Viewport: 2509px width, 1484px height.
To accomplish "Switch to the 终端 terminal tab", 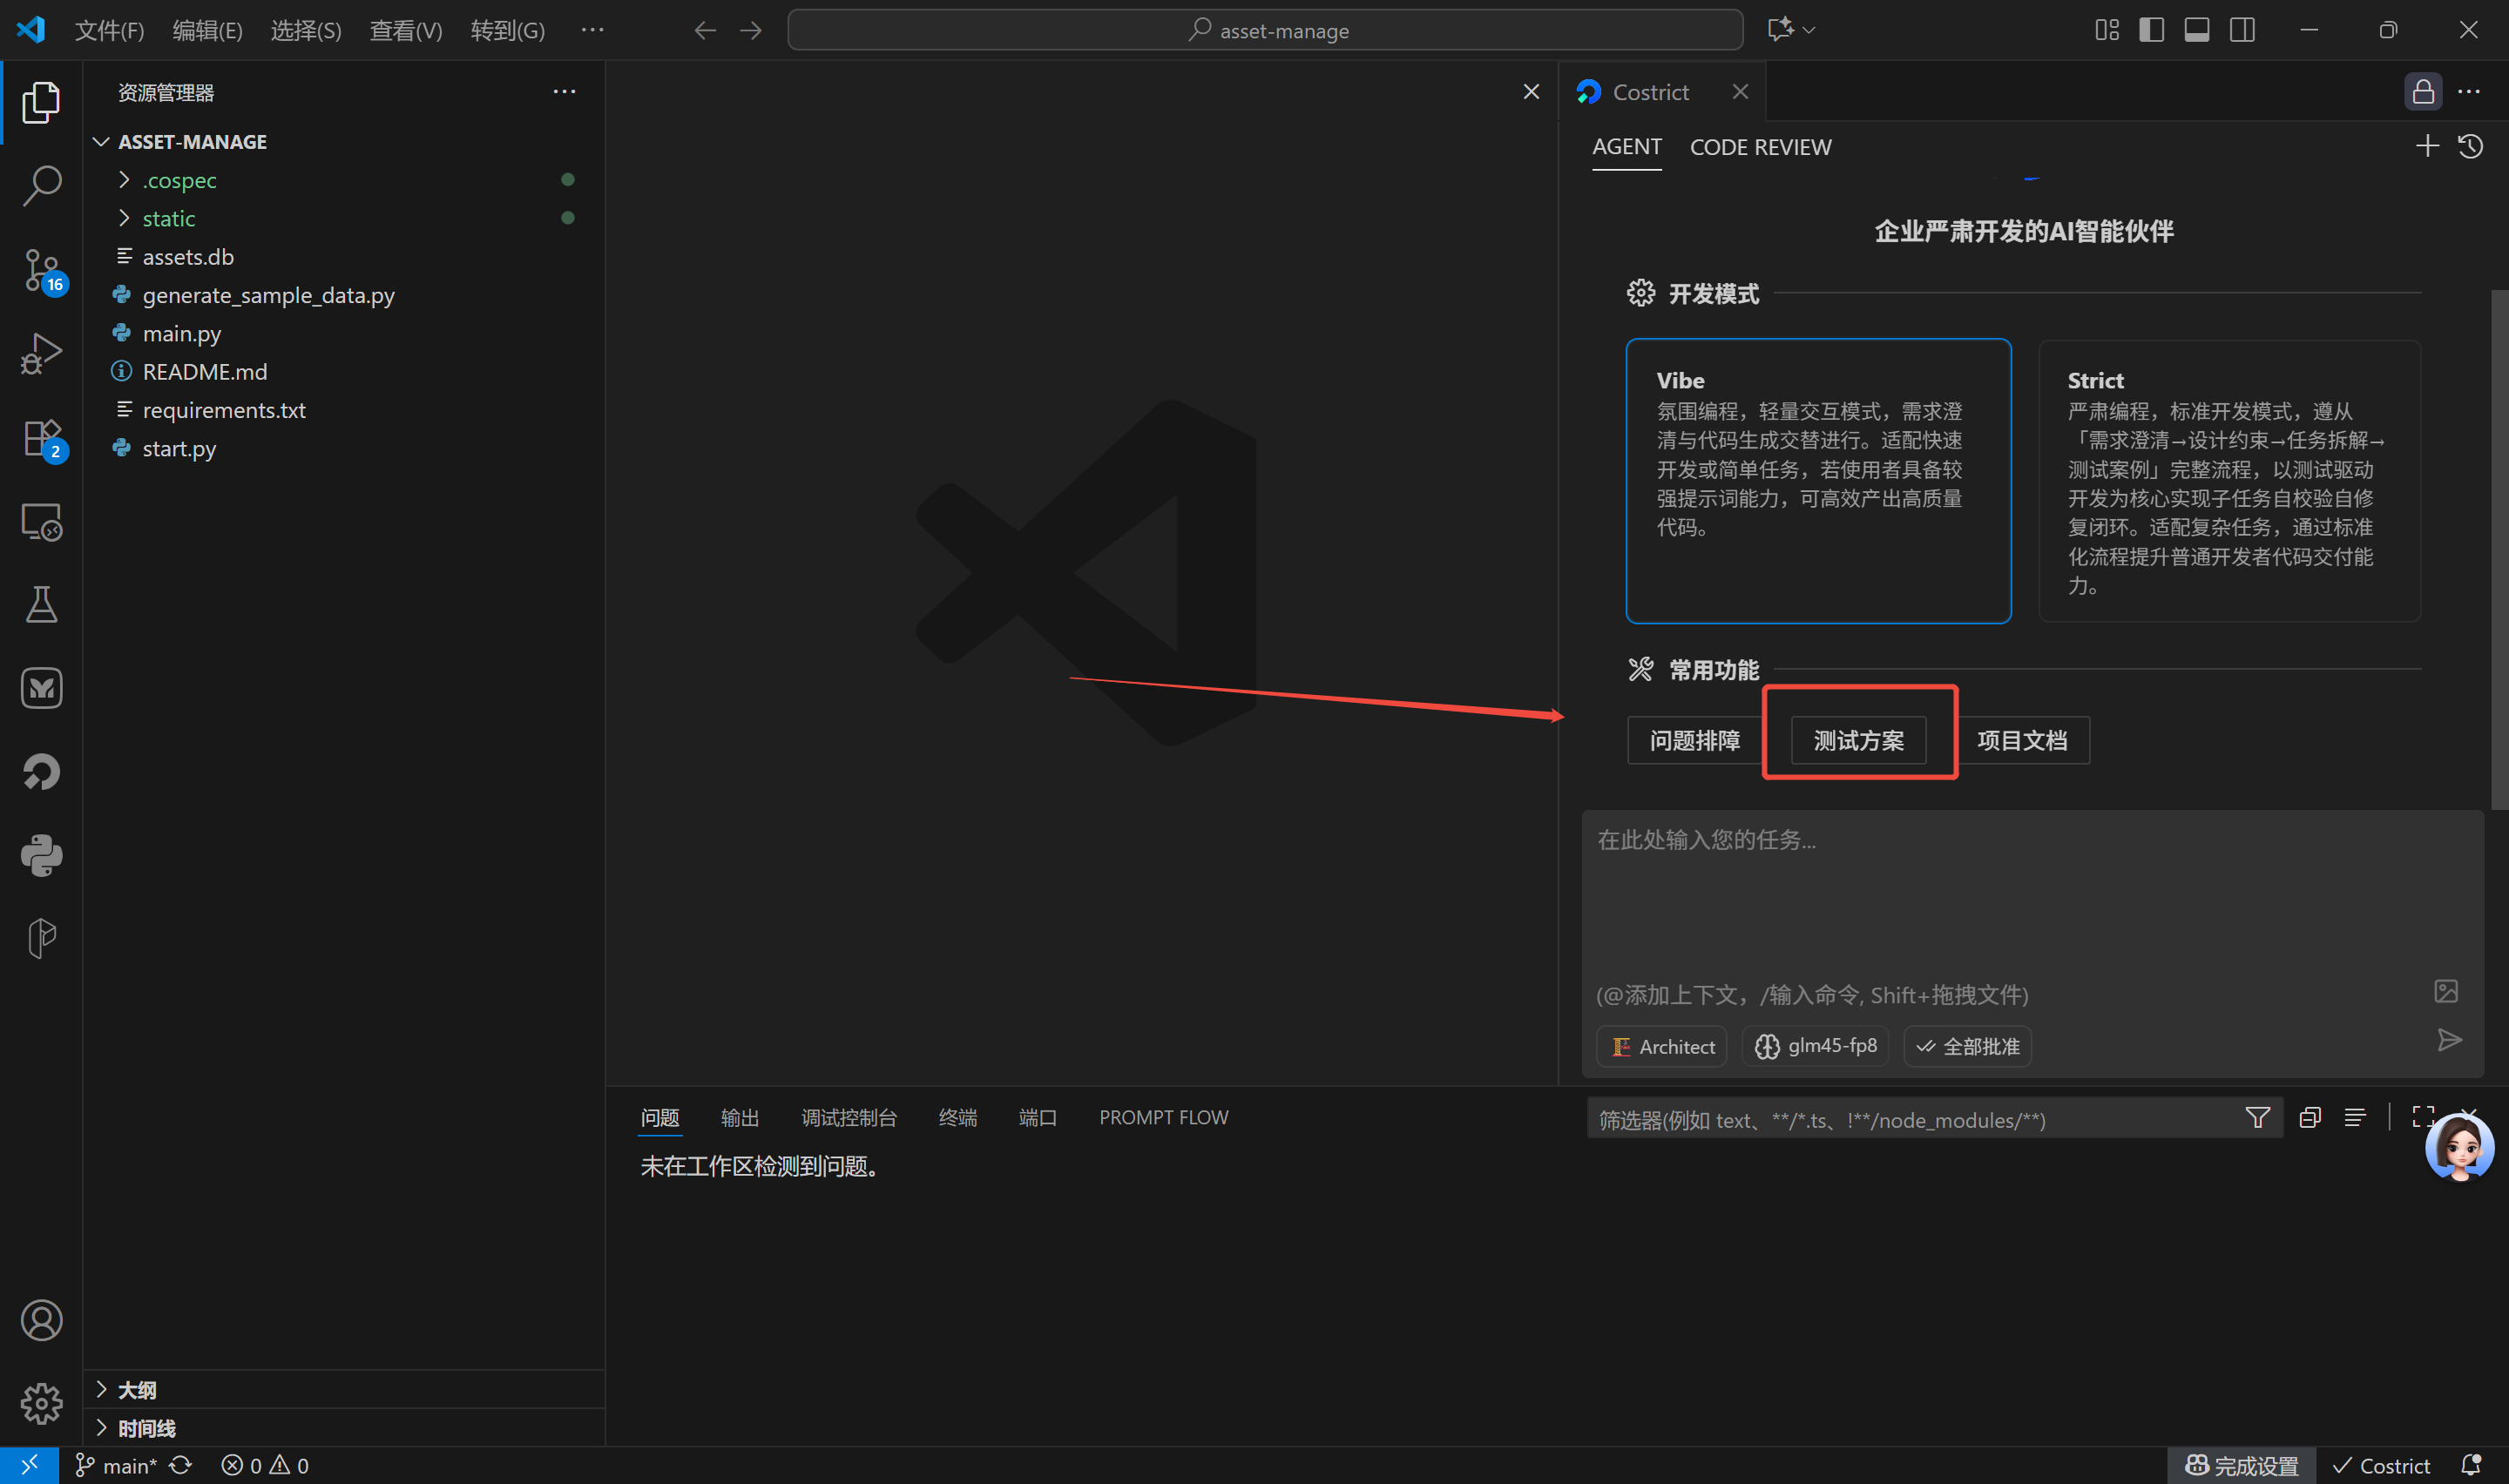I will pos(957,1117).
